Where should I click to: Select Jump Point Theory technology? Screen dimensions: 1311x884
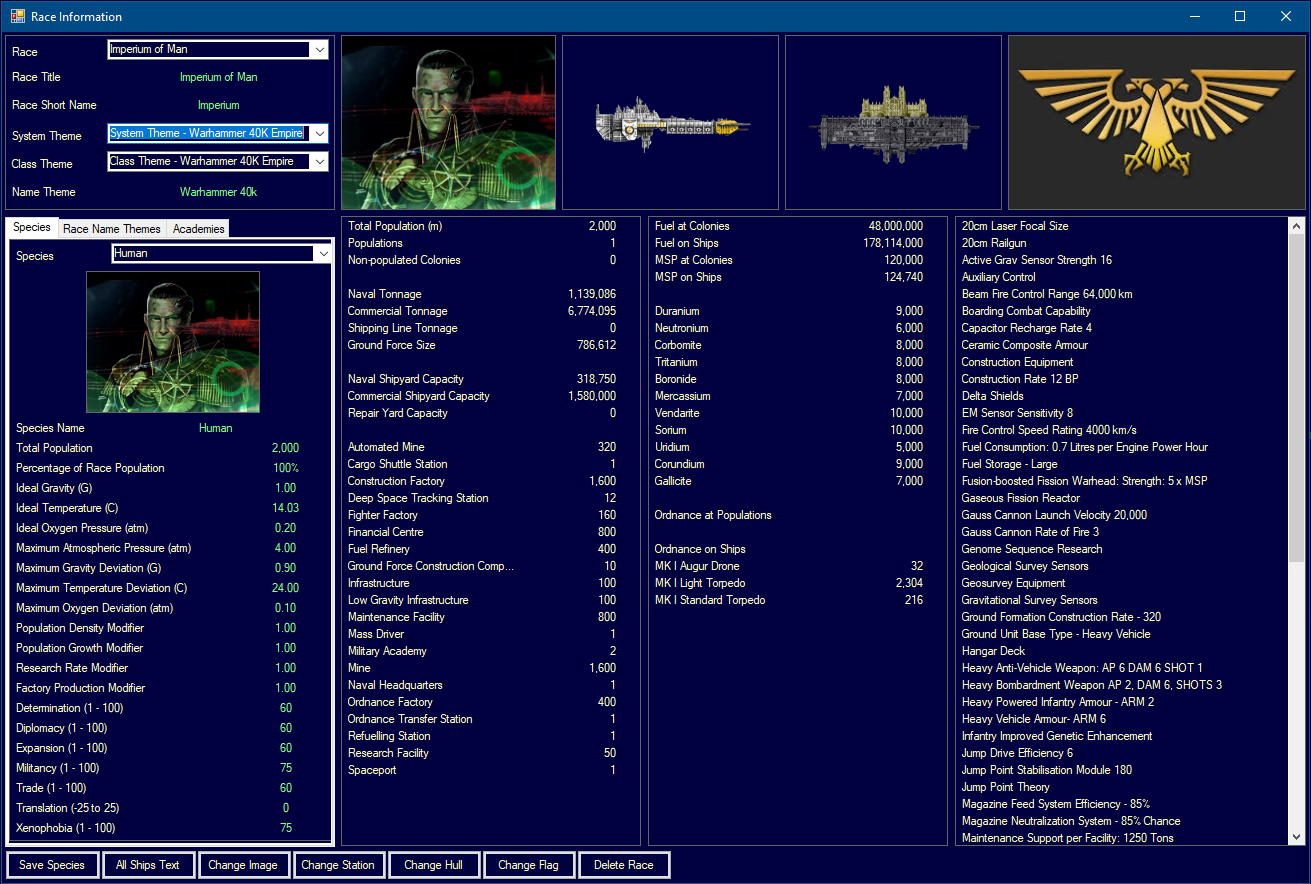(1005, 787)
